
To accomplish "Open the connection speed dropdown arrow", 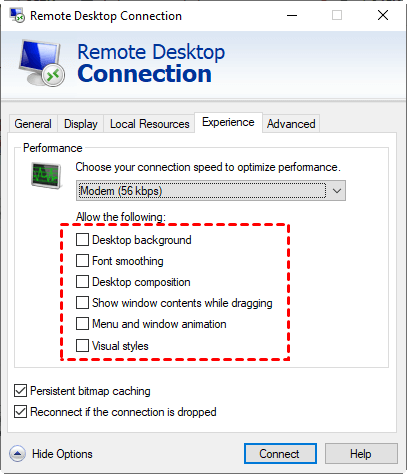I will (337, 191).
